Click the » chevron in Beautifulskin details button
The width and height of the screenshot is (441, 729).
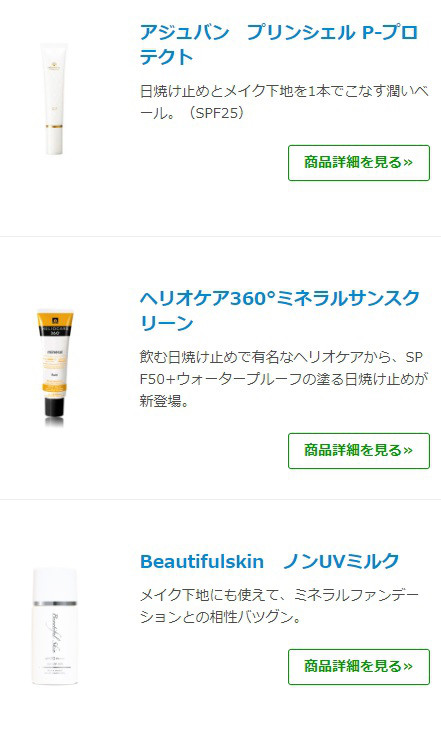click(408, 666)
